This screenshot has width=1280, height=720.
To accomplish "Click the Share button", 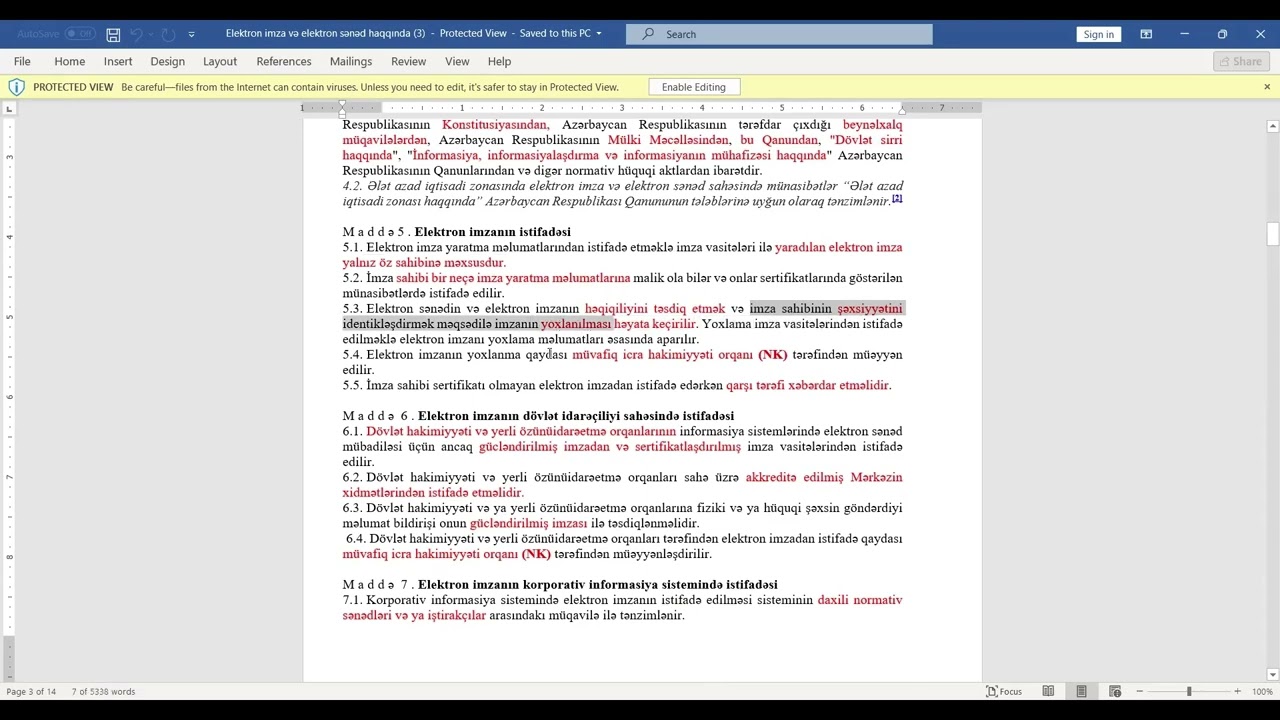I will [x=1241, y=61].
